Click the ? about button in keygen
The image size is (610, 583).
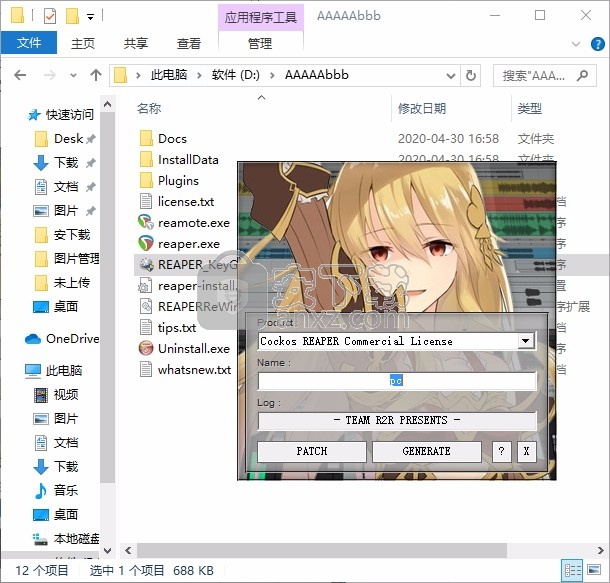click(501, 451)
